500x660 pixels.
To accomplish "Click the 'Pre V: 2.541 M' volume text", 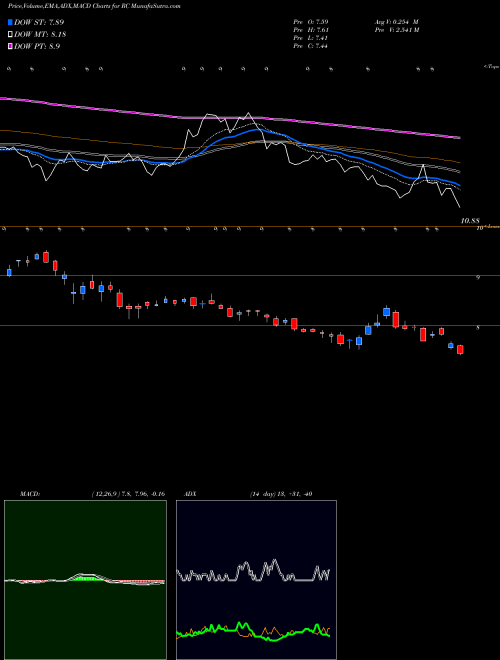I will pos(396,30).
